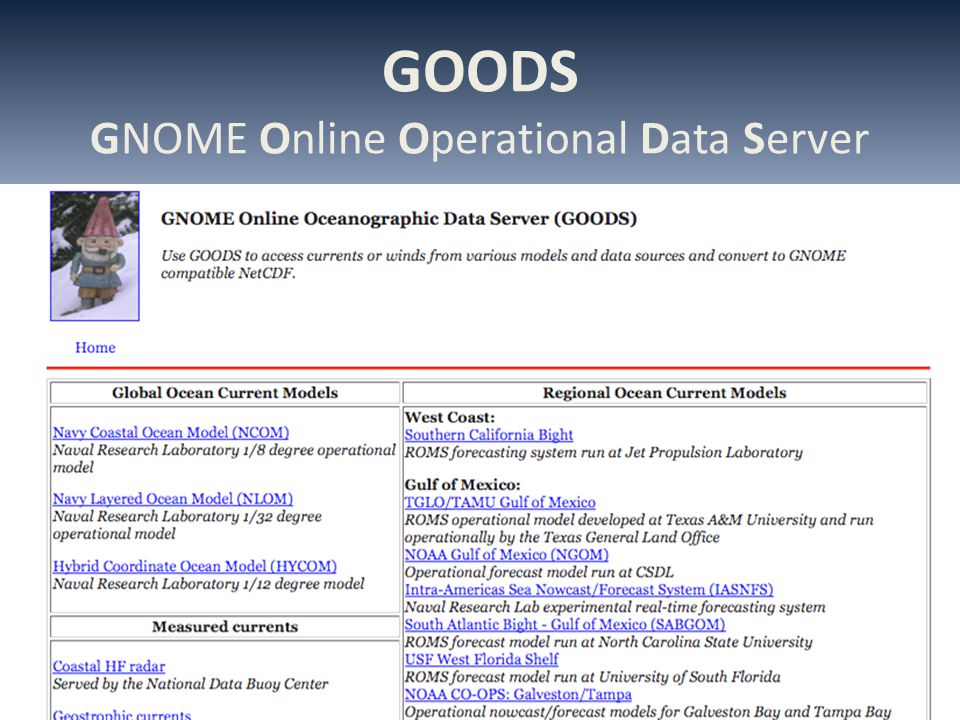The width and height of the screenshot is (960, 720).
Task: Click the Gulf of Mexico: heading
Action: pyautogui.click(x=462, y=485)
